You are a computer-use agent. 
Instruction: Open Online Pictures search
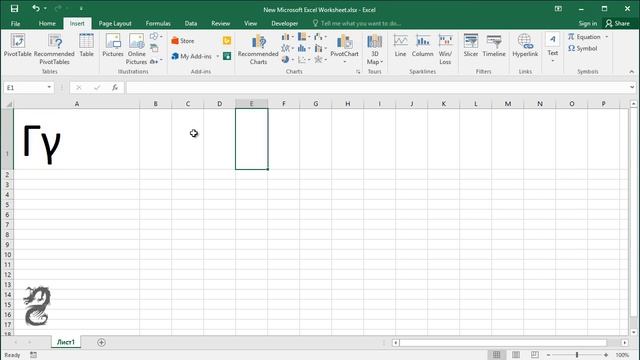pos(136,49)
